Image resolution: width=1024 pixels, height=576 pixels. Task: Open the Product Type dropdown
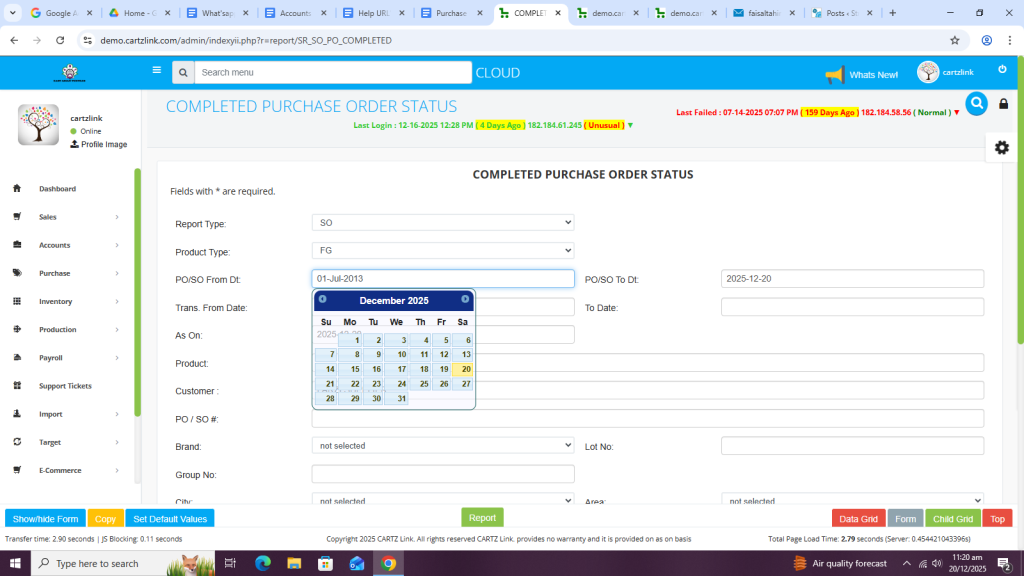click(442, 251)
